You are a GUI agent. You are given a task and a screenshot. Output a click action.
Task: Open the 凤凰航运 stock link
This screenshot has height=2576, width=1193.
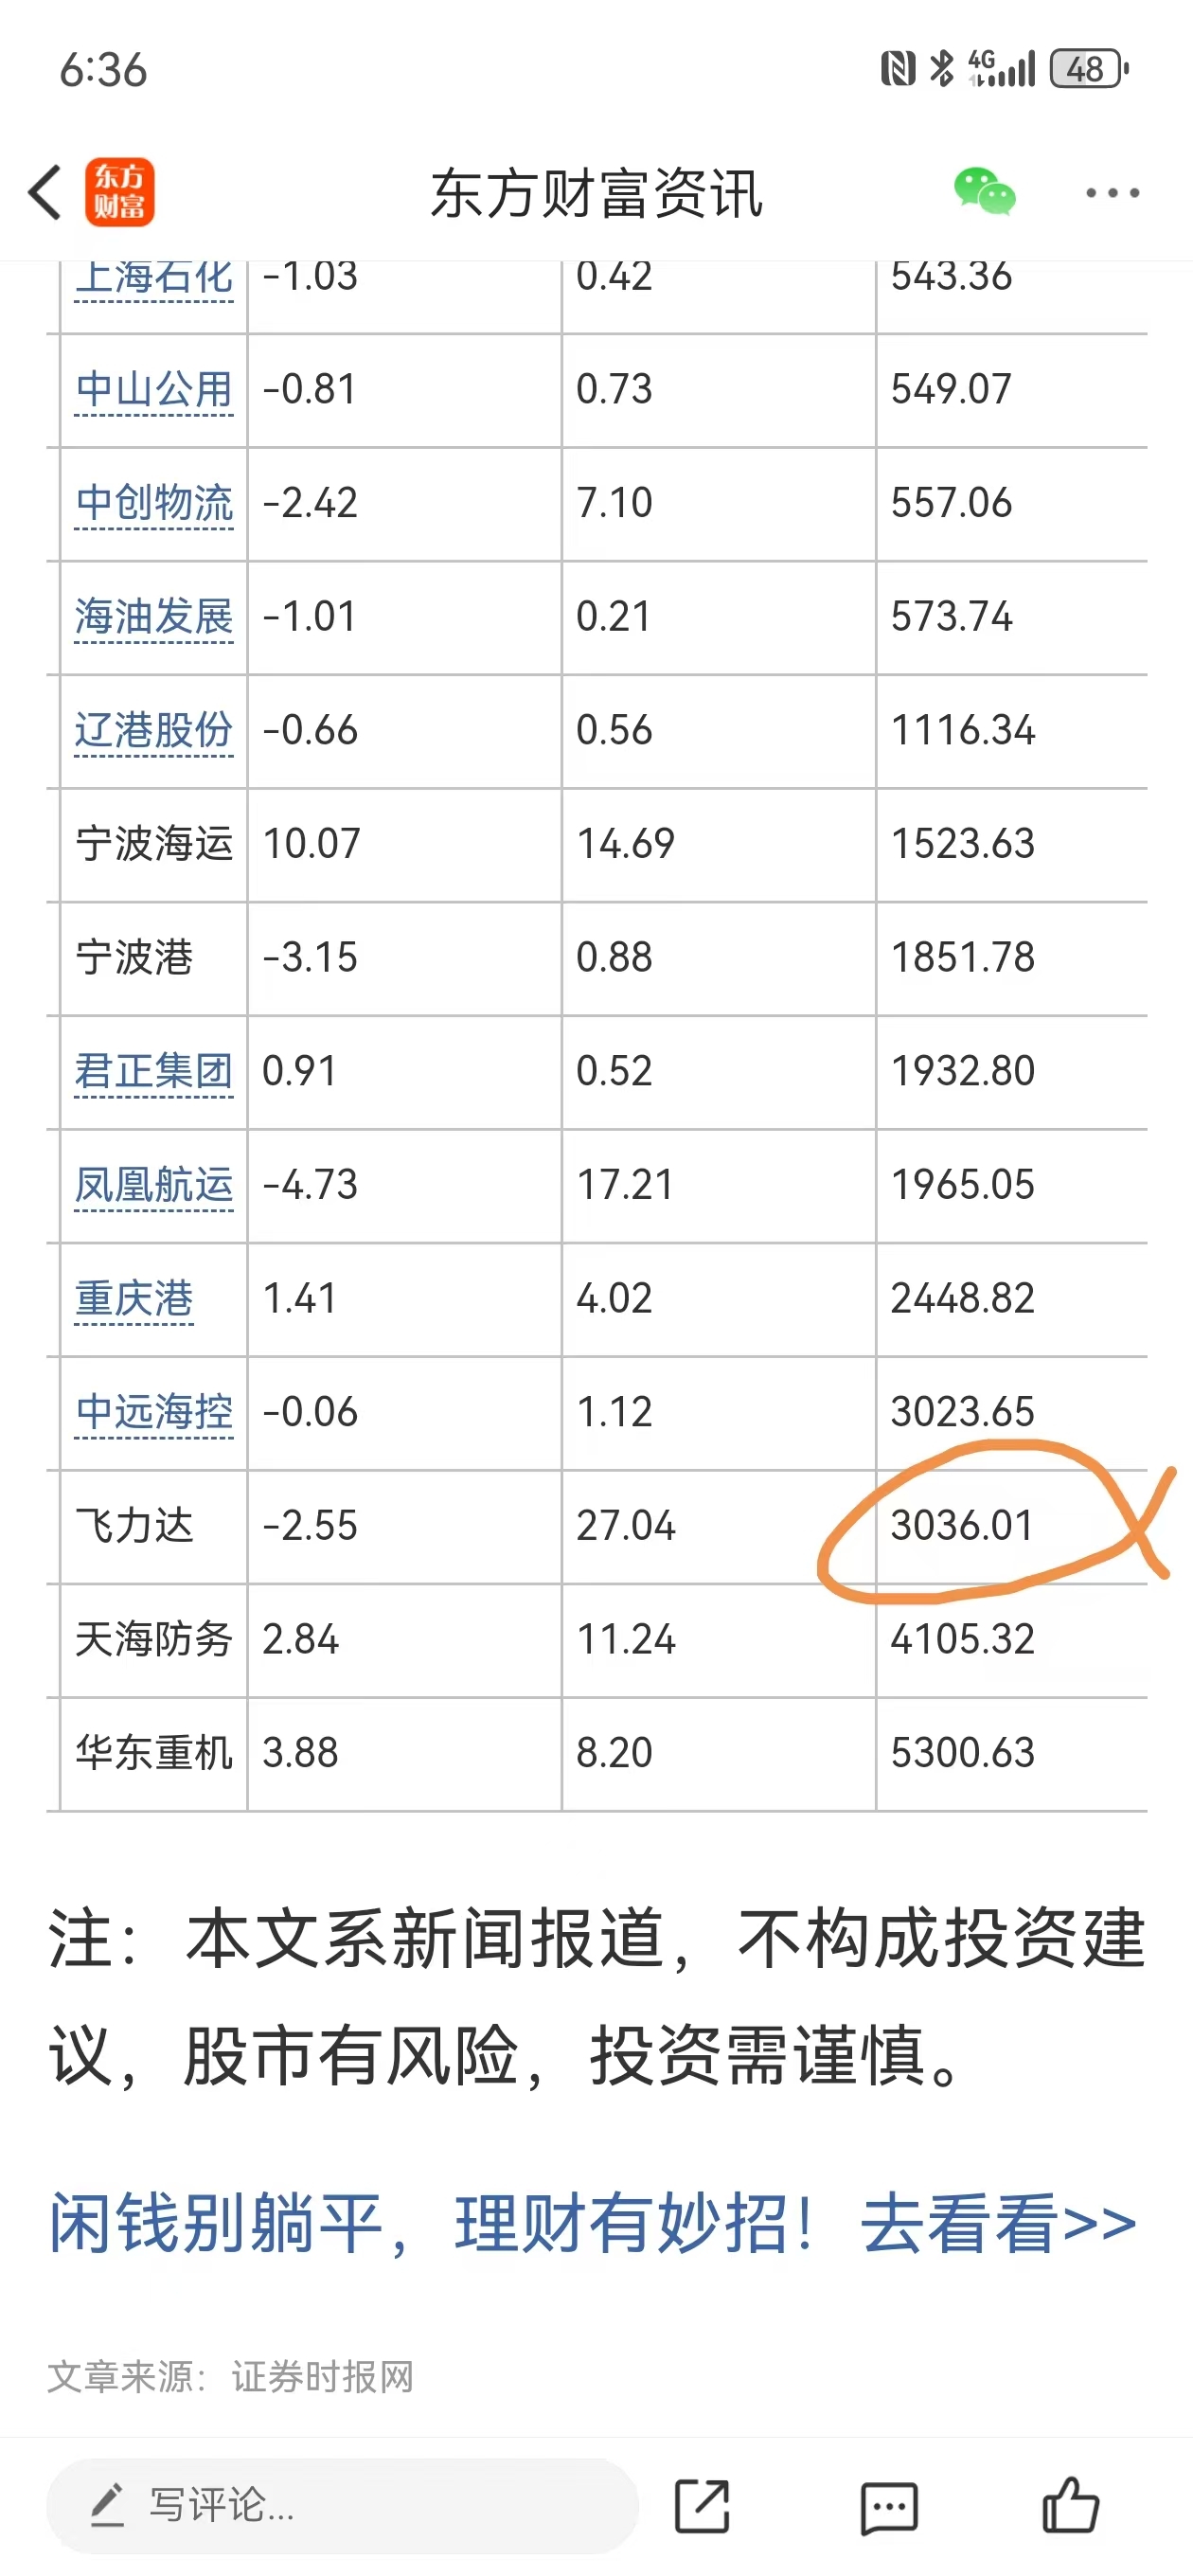(x=154, y=1186)
